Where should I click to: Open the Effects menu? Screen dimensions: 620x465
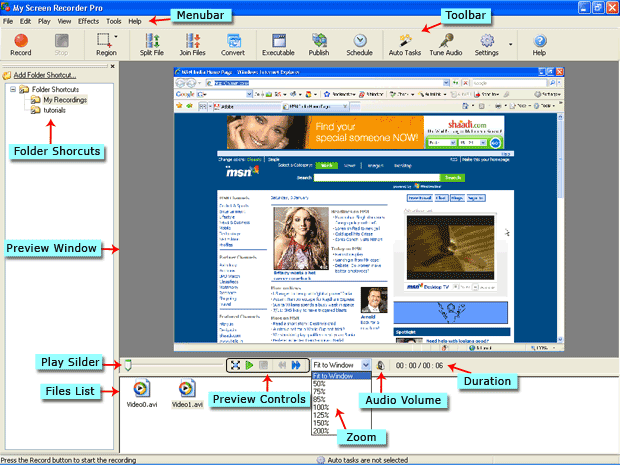[x=88, y=20]
